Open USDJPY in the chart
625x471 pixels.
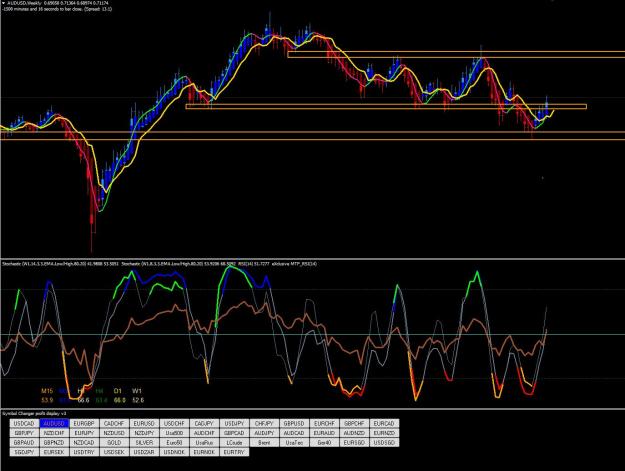234,423
